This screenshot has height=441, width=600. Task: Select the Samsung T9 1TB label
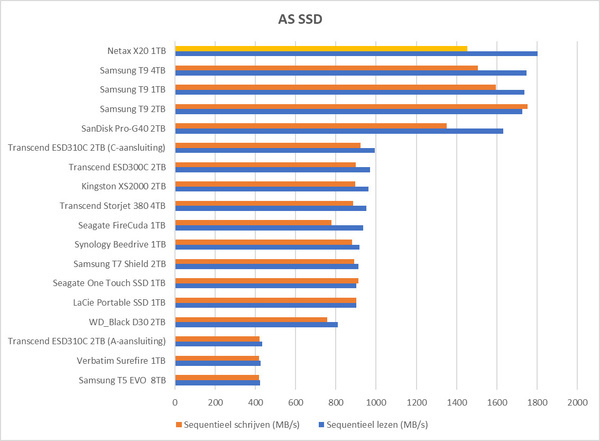pos(133,90)
